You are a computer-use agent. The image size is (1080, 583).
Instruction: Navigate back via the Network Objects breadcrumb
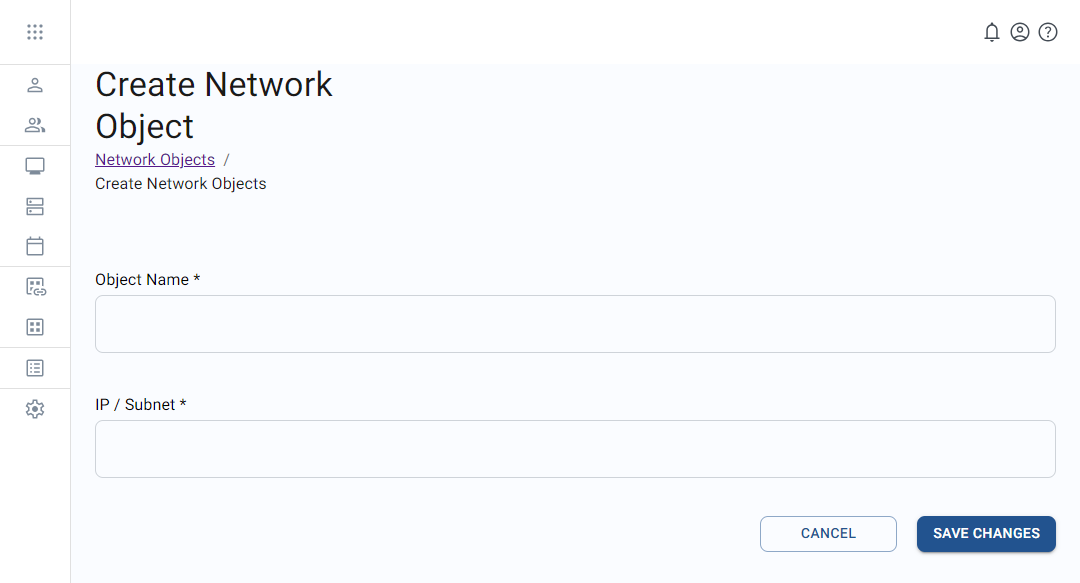pos(155,159)
